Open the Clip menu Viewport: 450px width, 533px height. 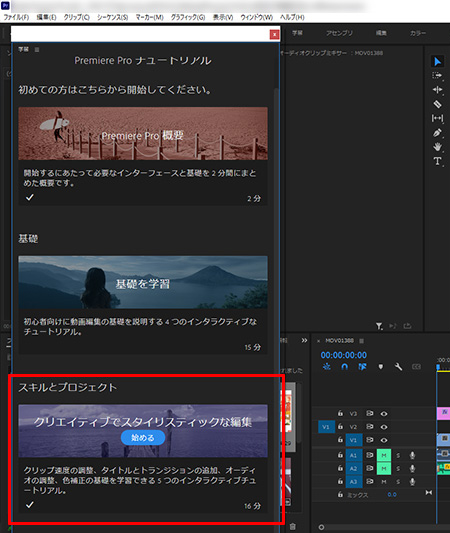pos(76,17)
